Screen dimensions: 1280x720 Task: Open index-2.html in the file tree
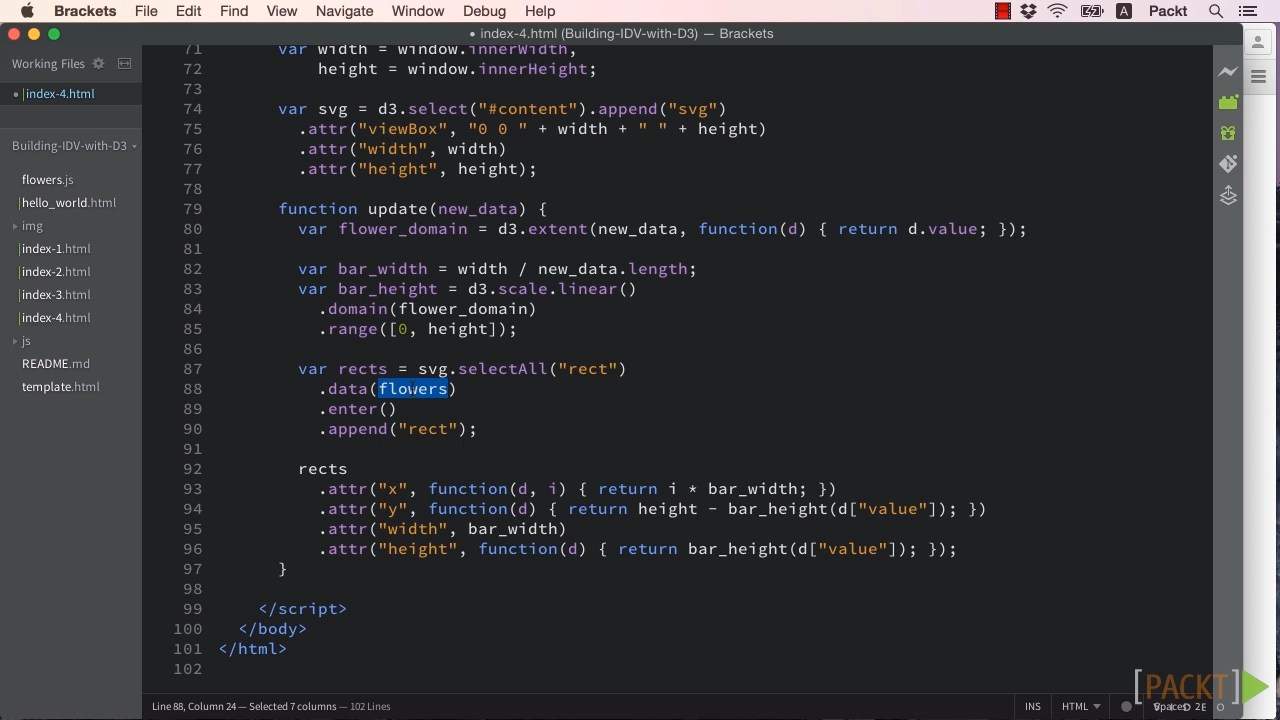[56, 272]
